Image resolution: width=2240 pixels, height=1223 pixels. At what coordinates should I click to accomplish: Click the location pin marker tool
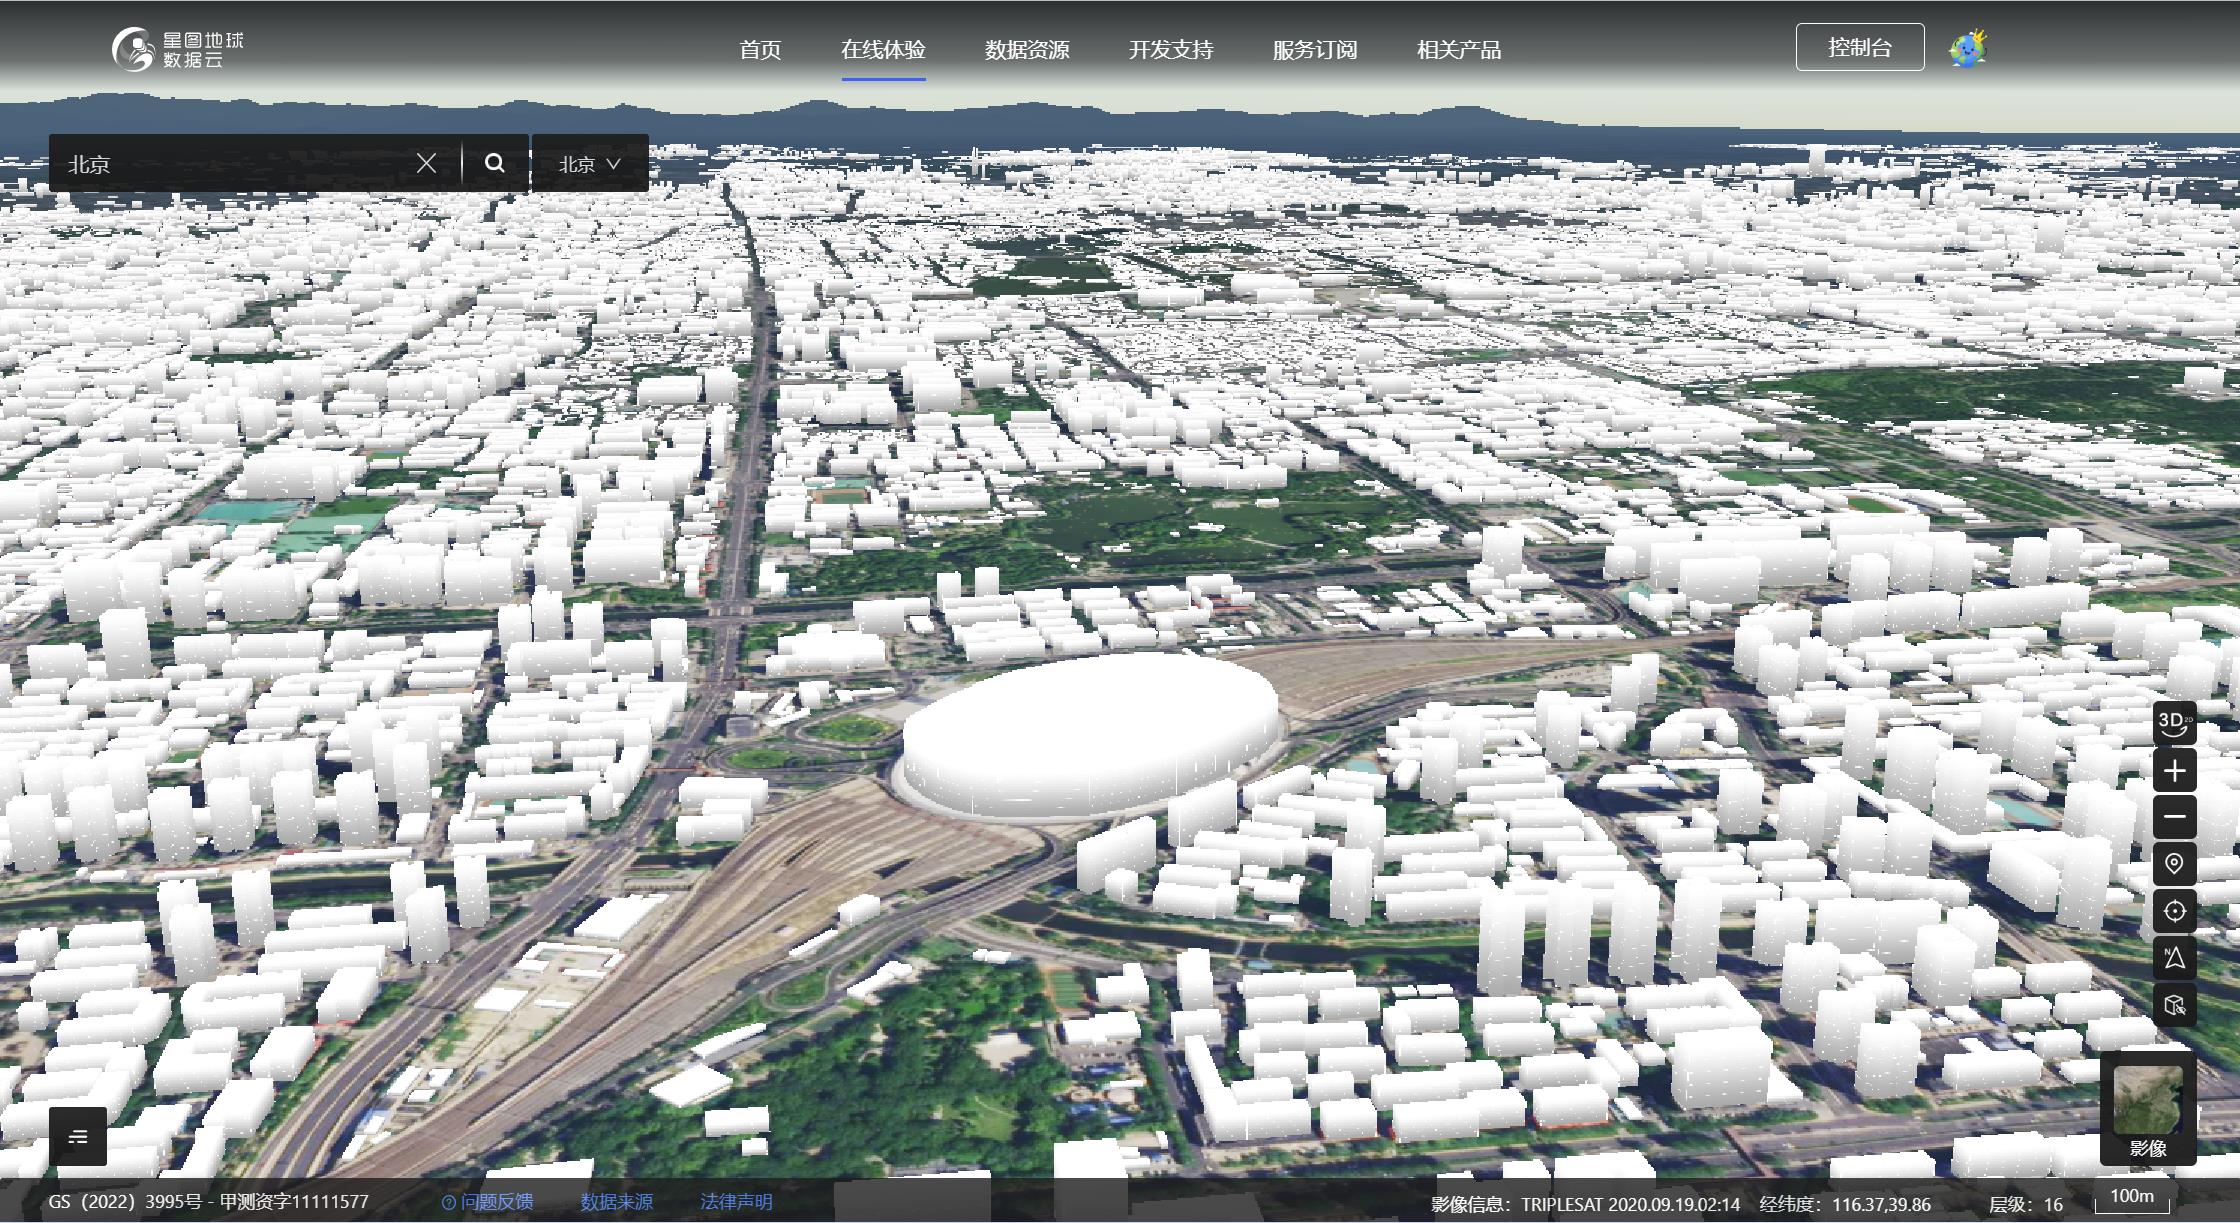click(2174, 863)
